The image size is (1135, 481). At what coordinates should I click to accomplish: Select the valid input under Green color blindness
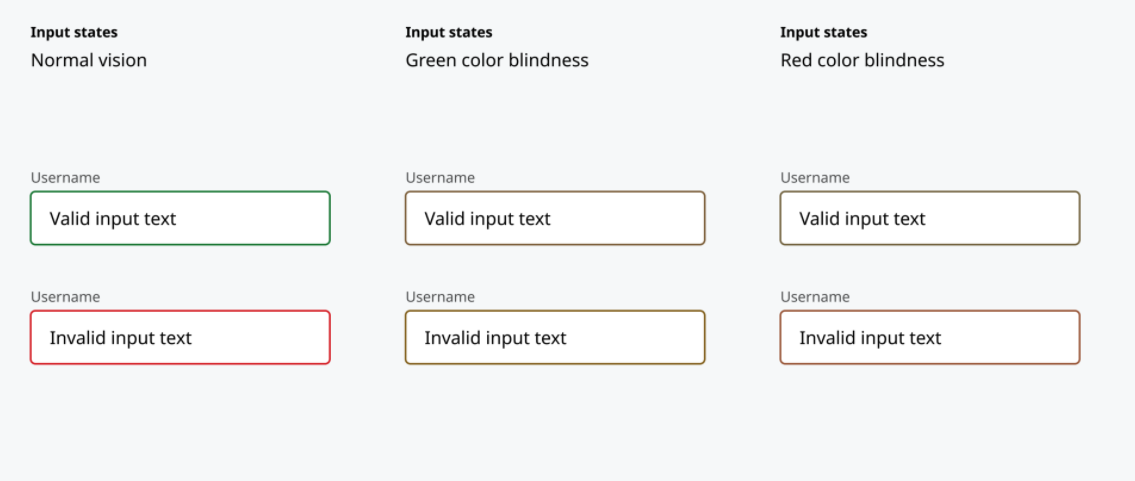(x=555, y=218)
